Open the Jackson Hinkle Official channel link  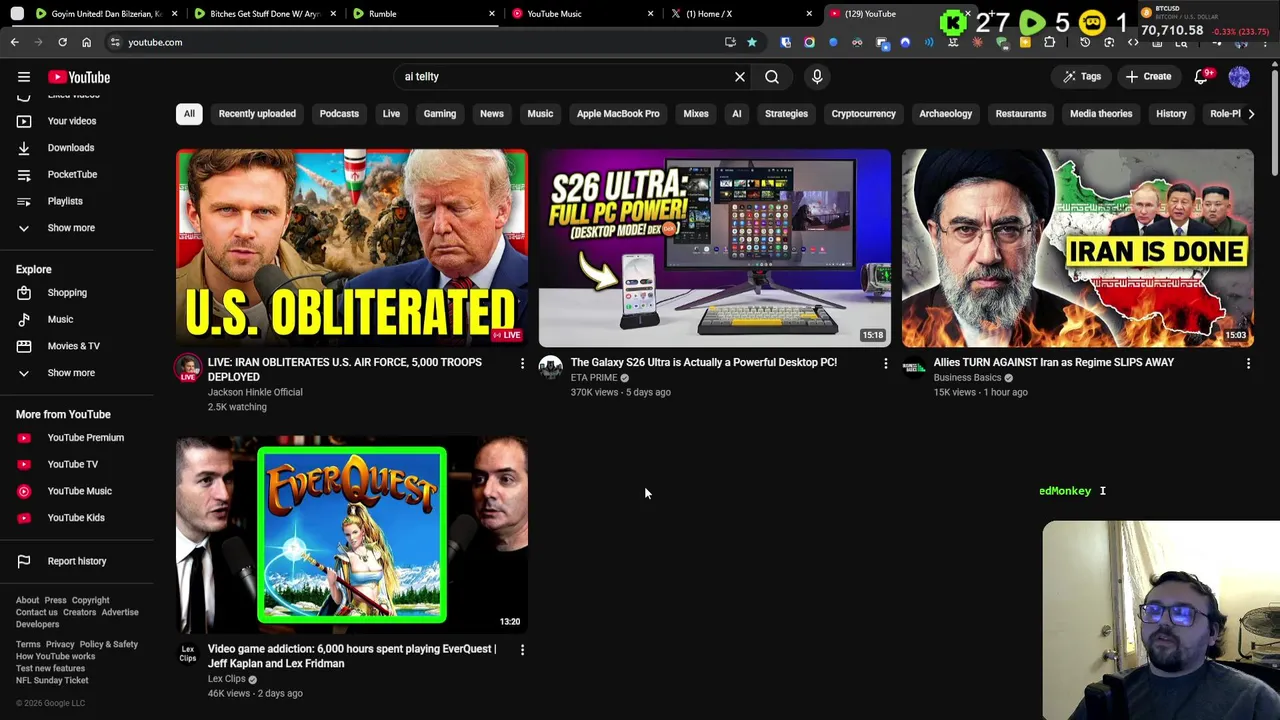(x=255, y=392)
